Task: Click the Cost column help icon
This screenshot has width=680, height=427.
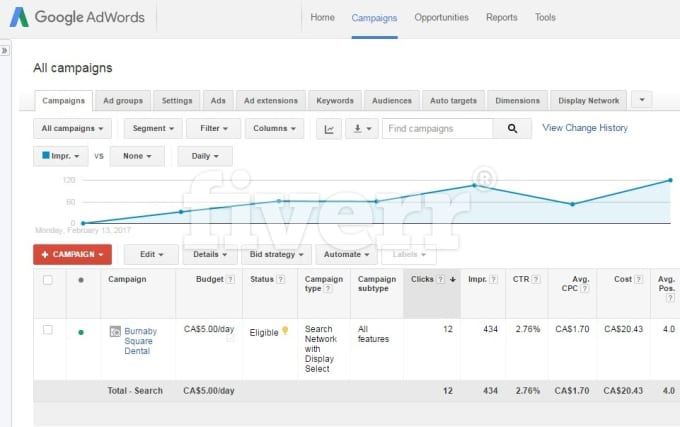Action: (x=638, y=280)
